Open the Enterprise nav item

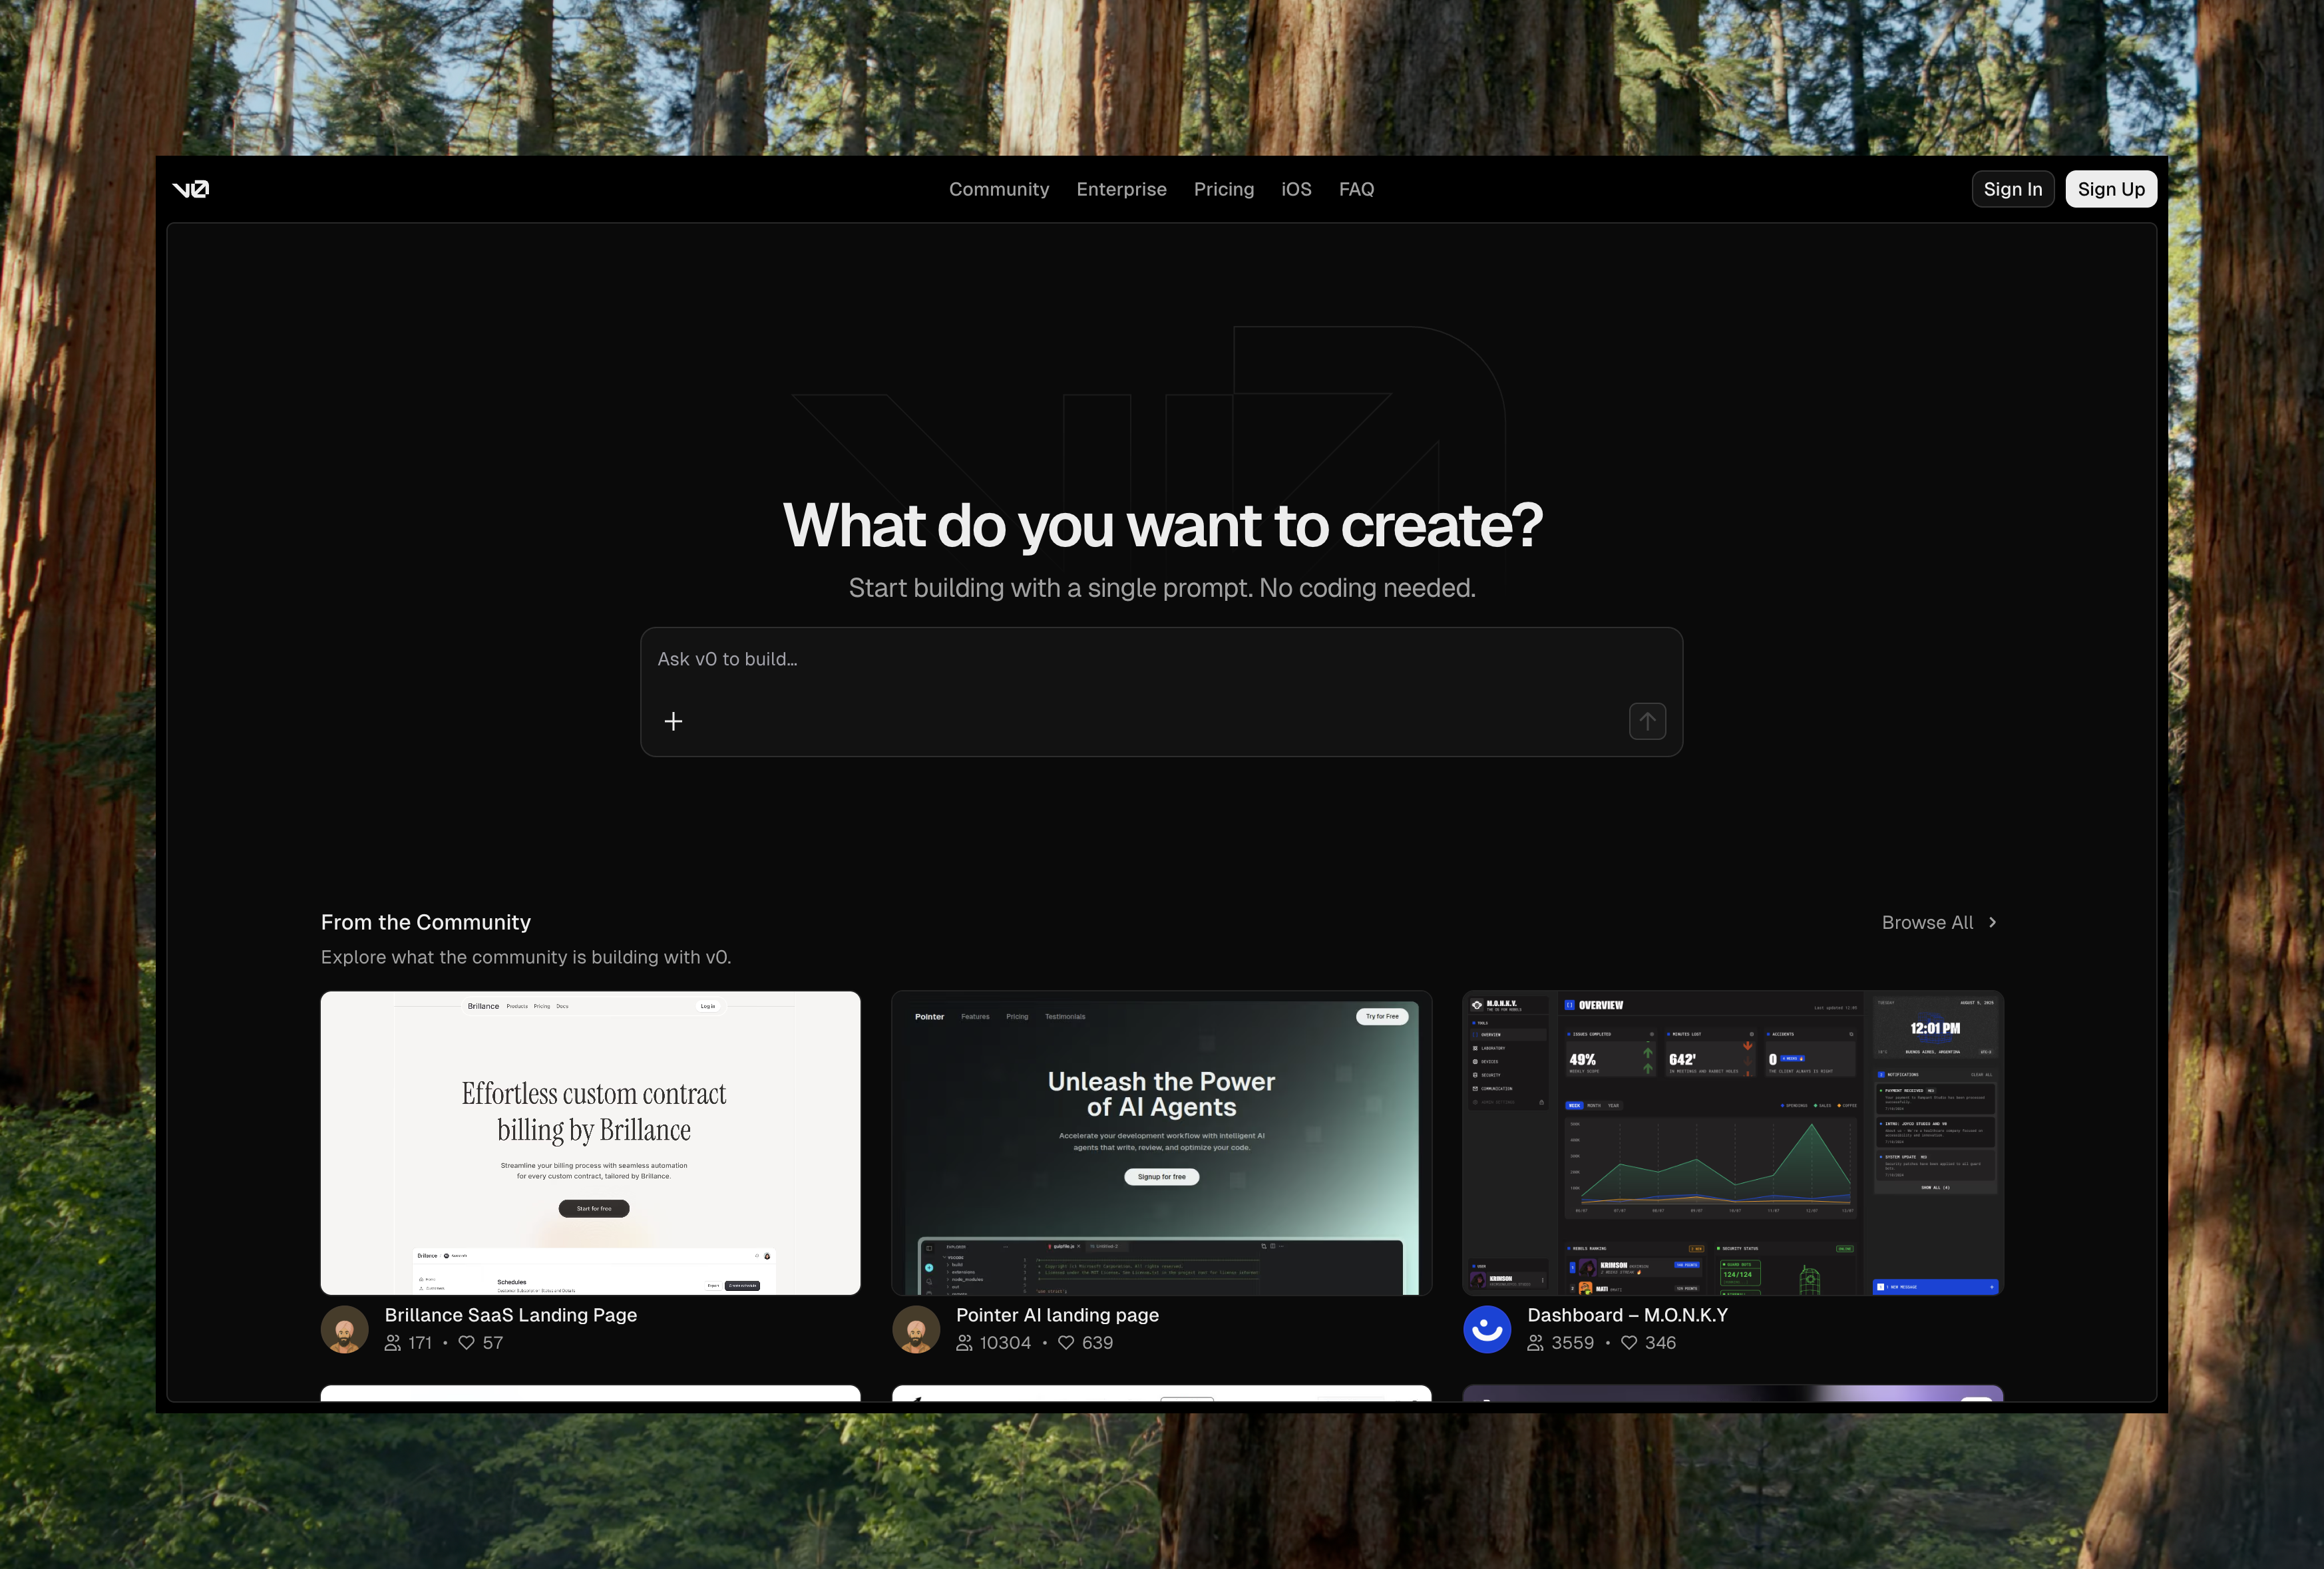(1121, 189)
